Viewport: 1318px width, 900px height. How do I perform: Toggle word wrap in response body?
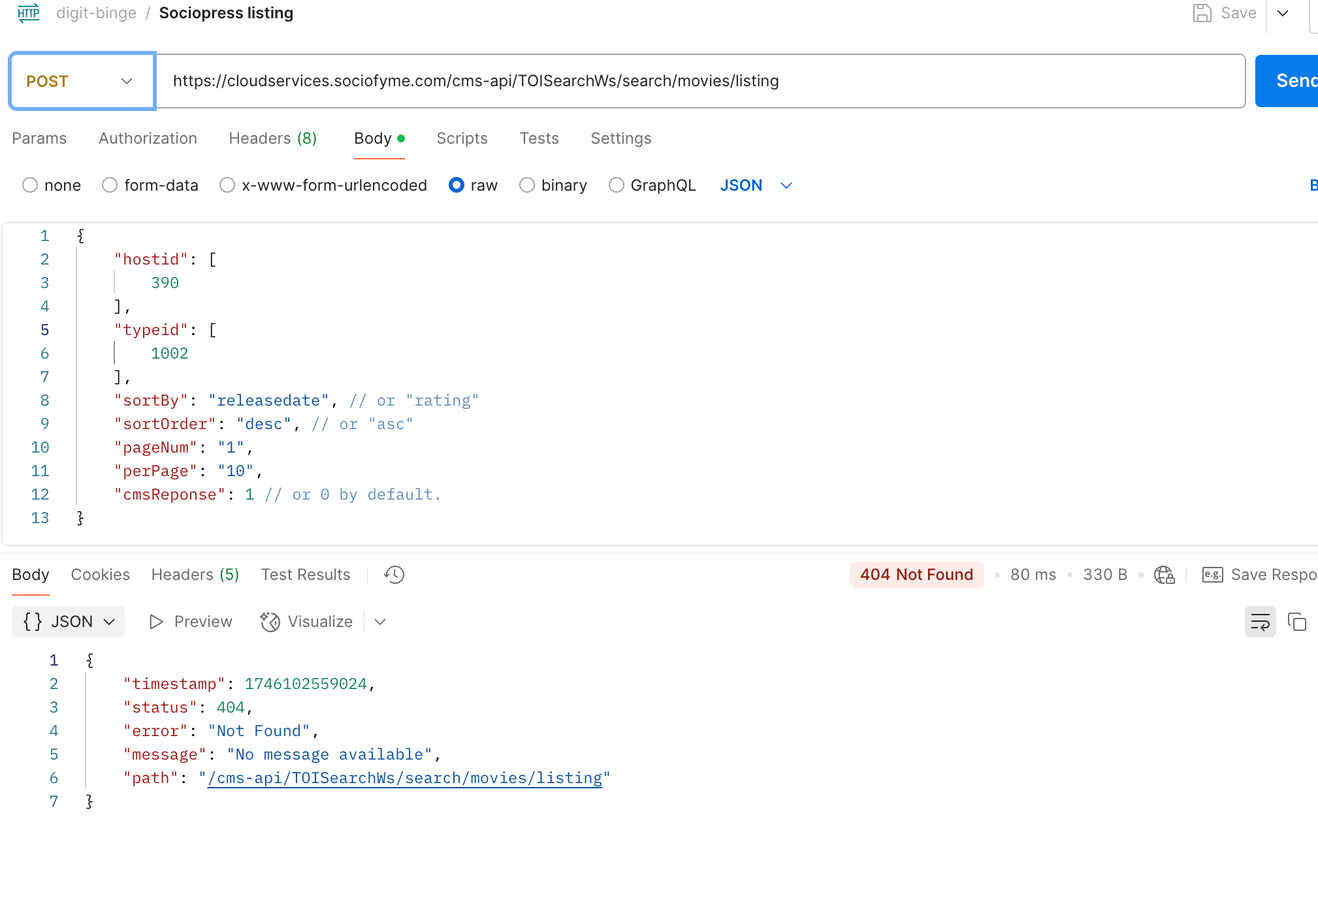[x=1260, y=622]
